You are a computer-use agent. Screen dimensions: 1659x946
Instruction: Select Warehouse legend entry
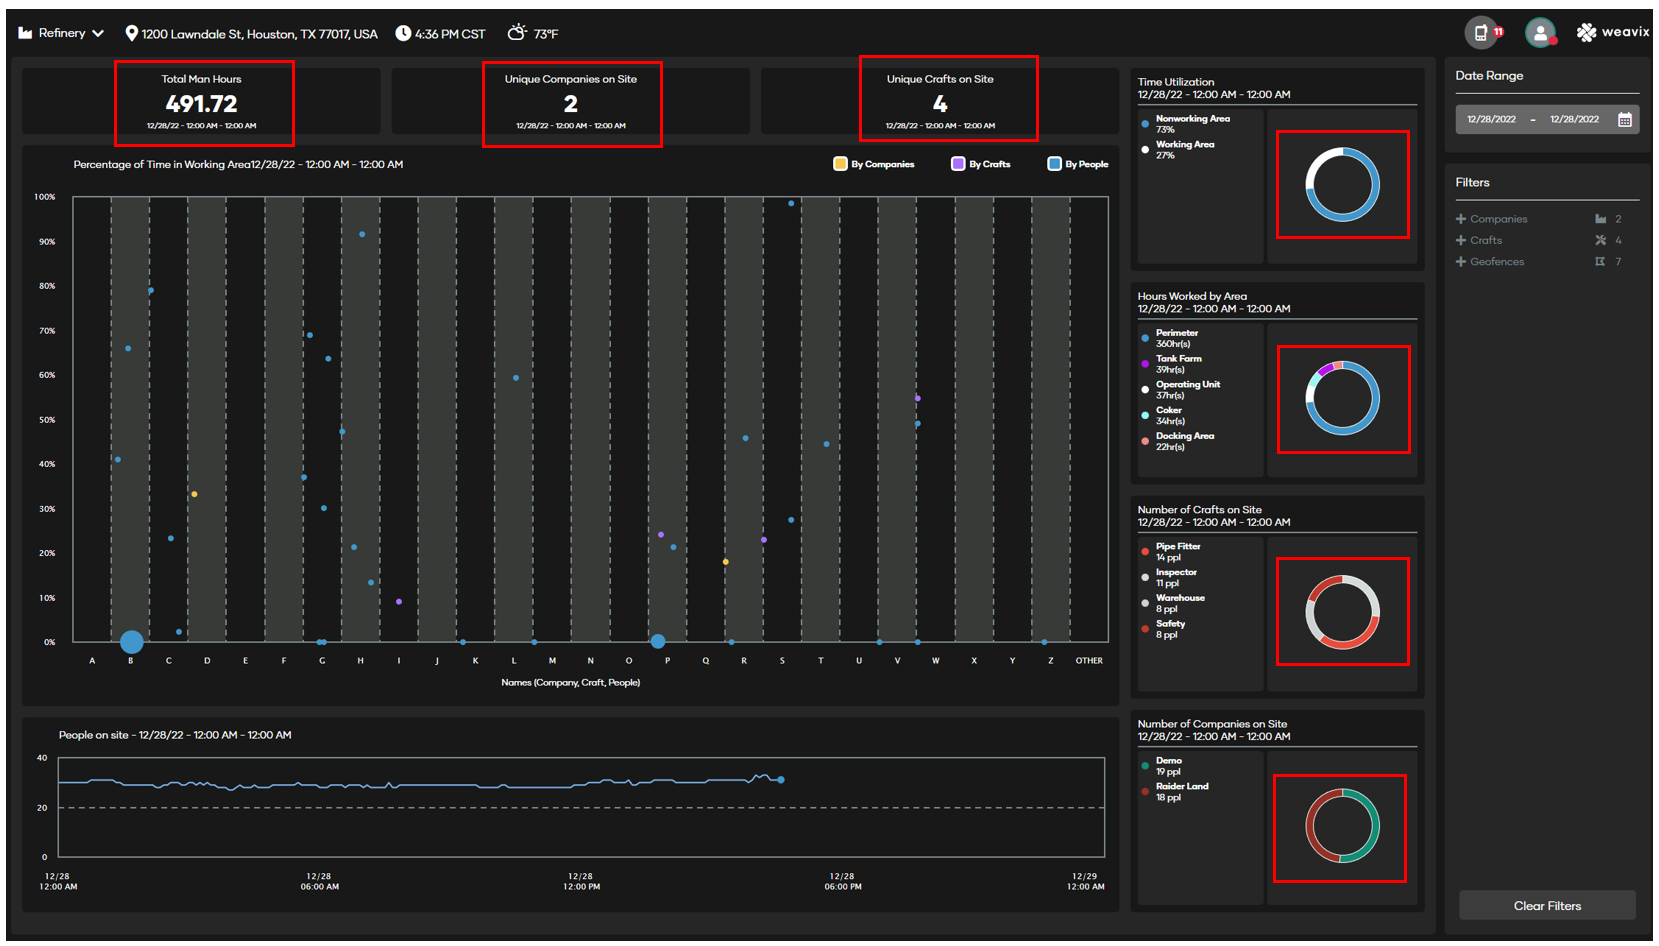click(x=1173, y=603)
